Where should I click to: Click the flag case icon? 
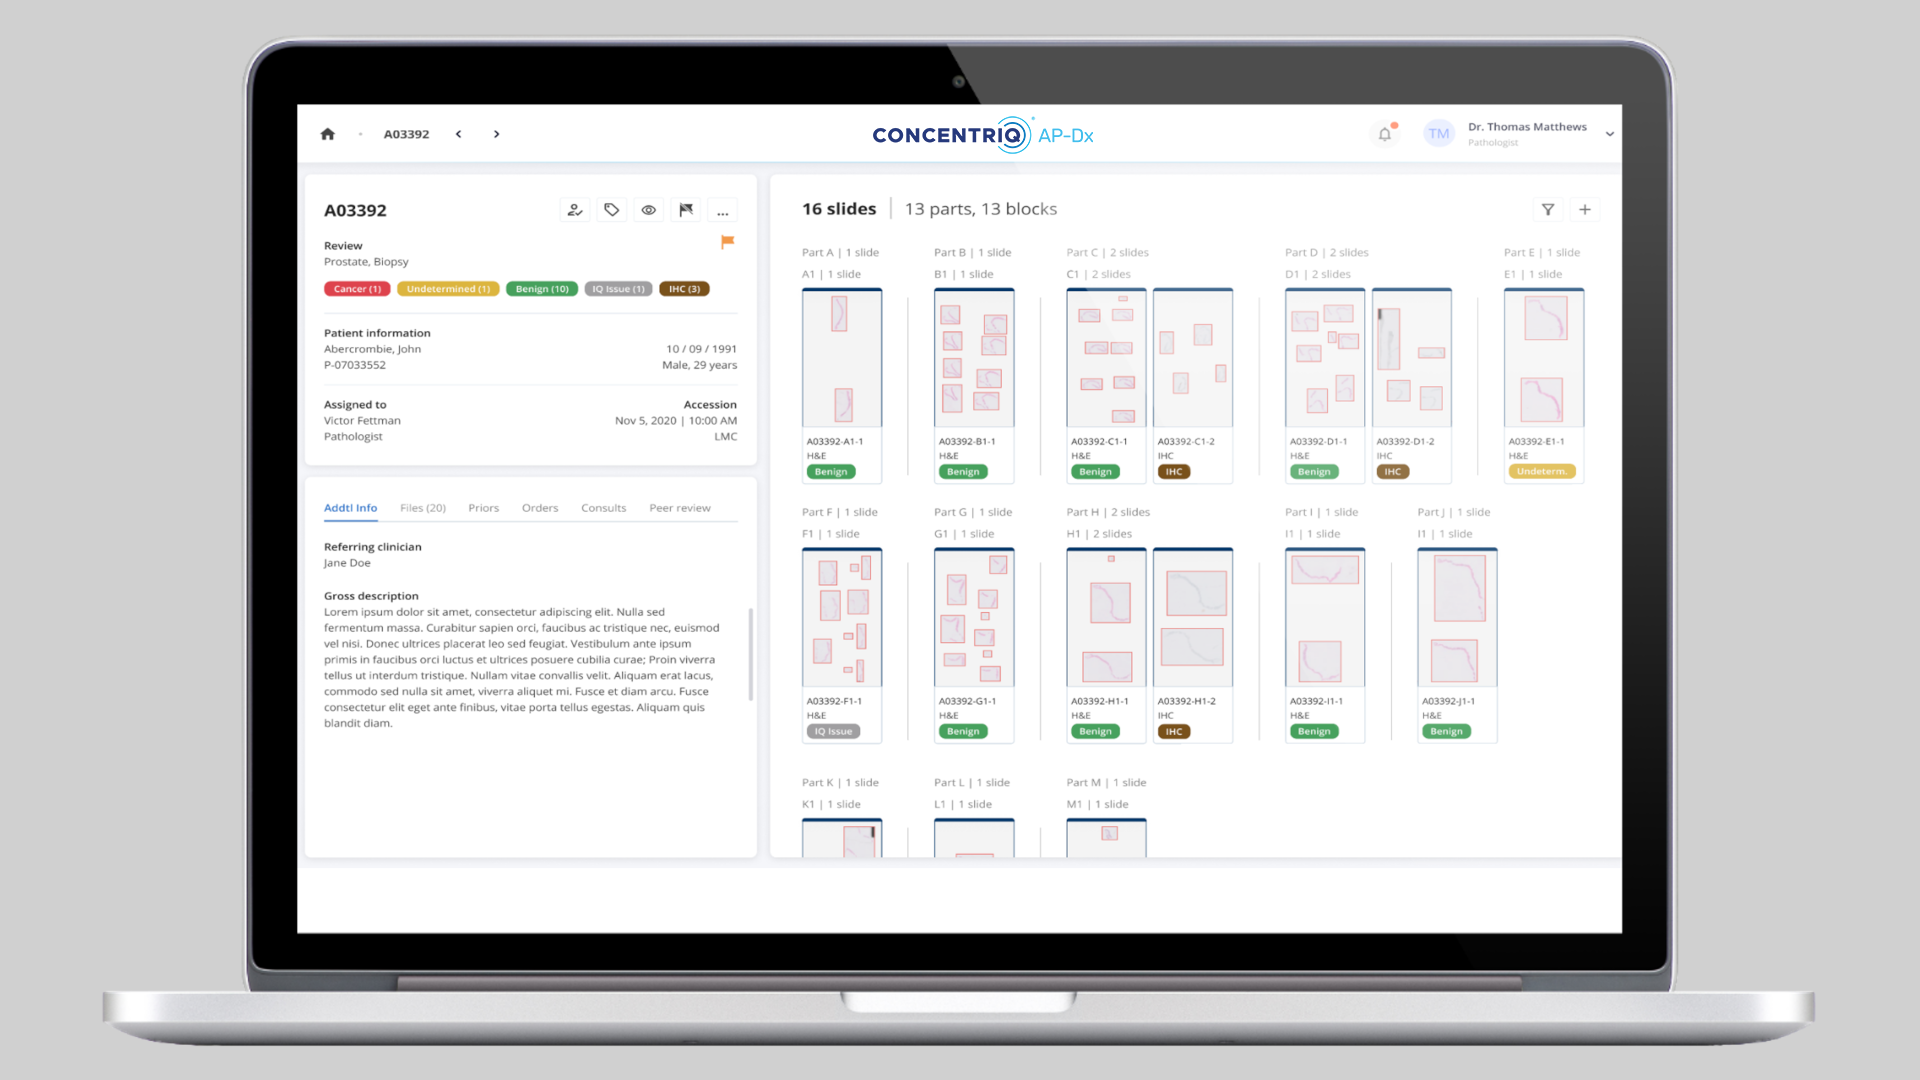(686, 210)
